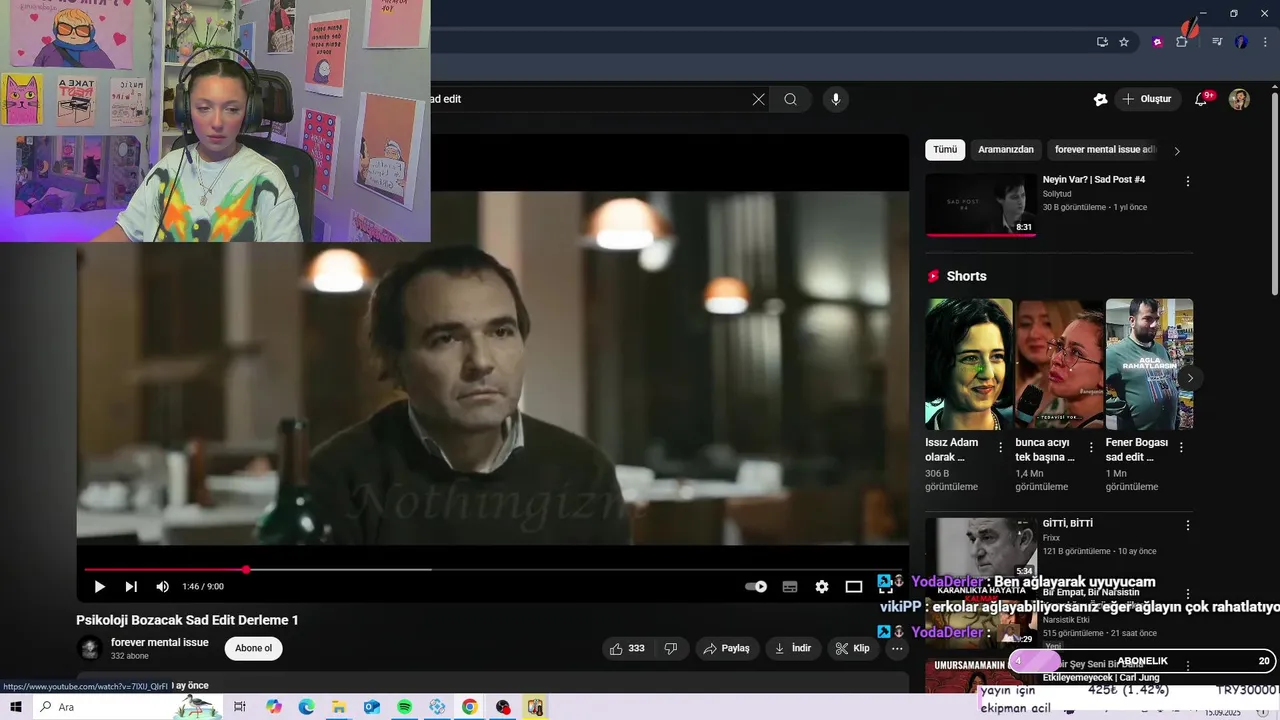The height and width of the screenshot is (720, 1280).
Task: Start voice search with microphone
Action: [x=836, y=99]
